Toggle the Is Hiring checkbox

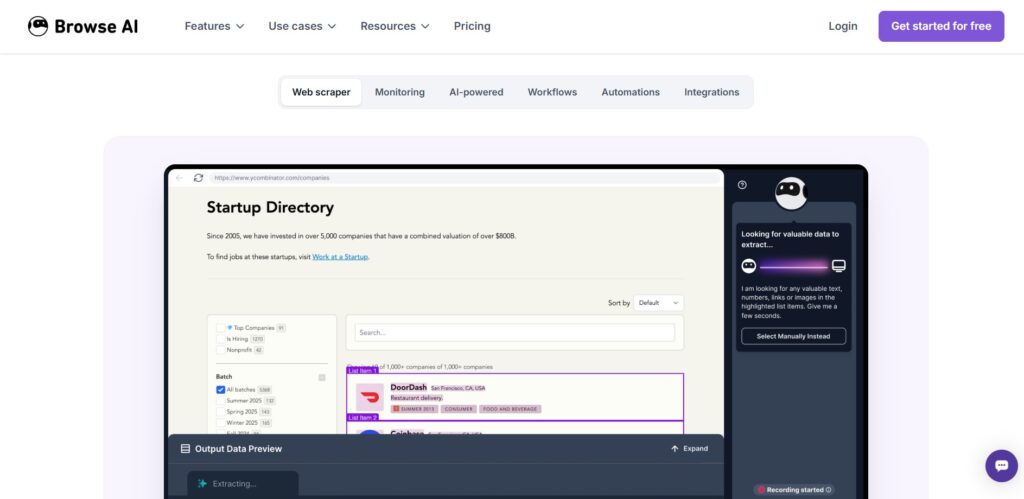tap(221, 339)
